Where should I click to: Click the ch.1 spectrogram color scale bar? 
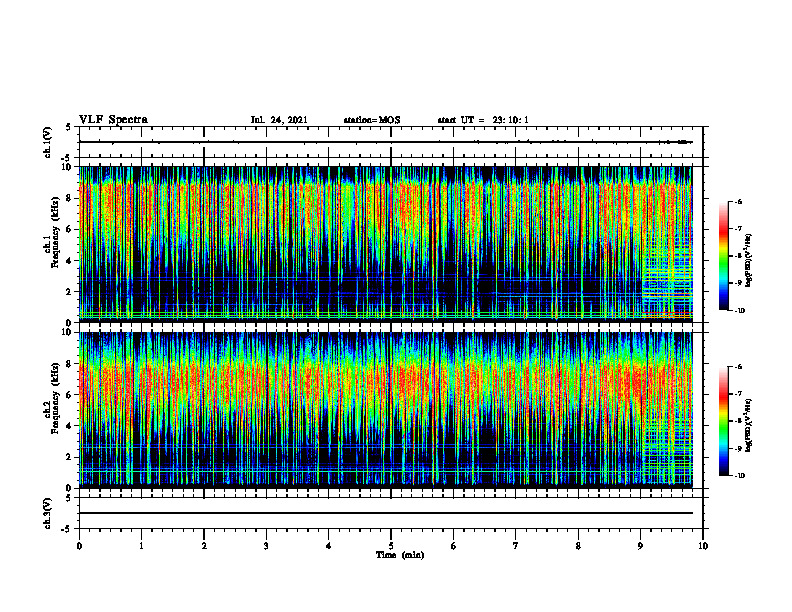tap(723, 256)
